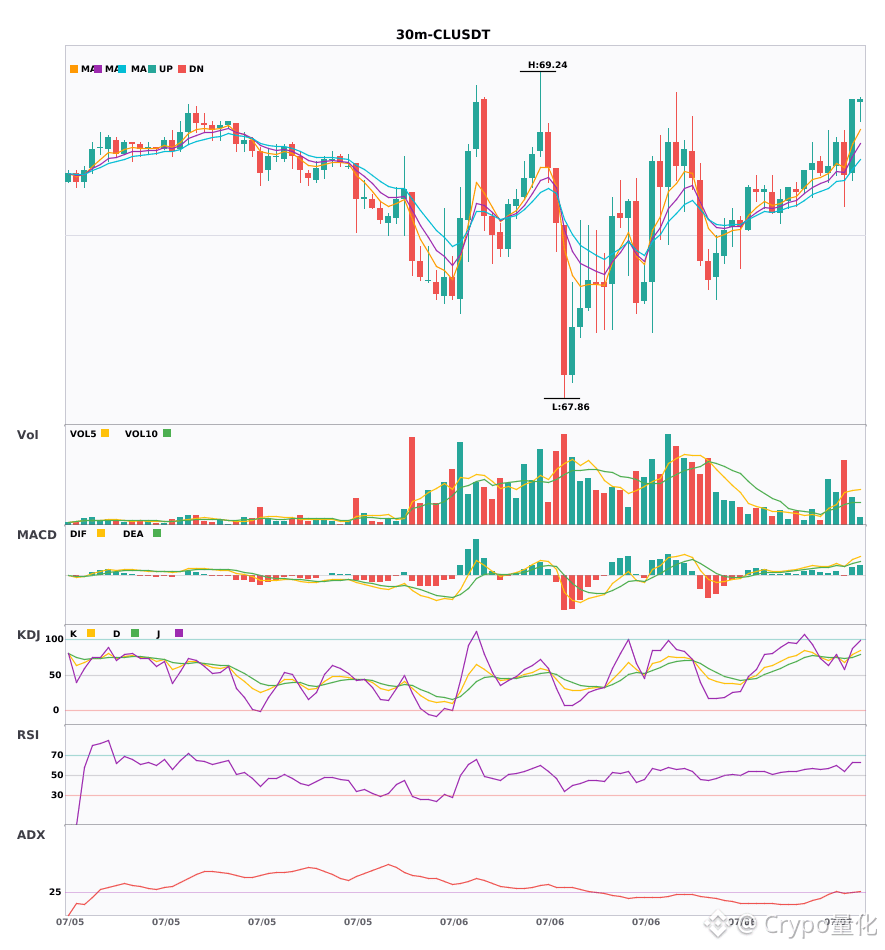
Task: Click the UP legend text
Action: (166, 69)
